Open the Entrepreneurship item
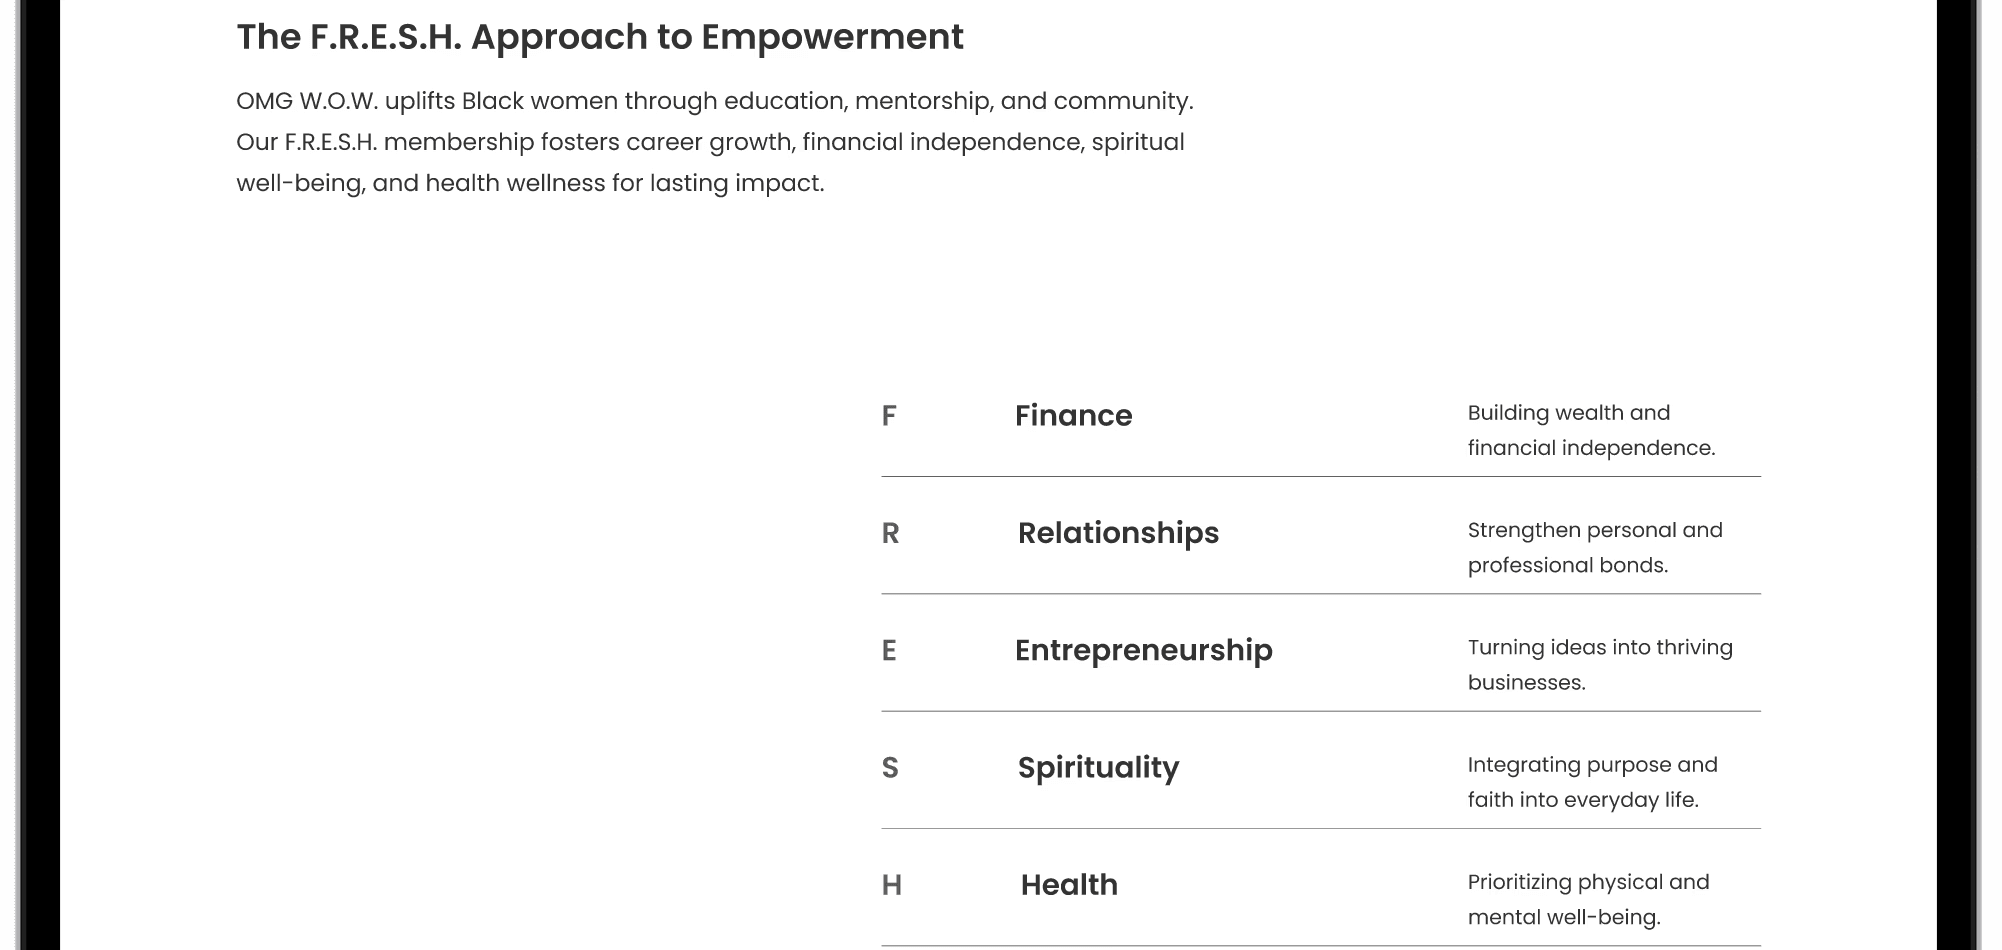Screen dimensions: 2002x950 coord(1143,650)
